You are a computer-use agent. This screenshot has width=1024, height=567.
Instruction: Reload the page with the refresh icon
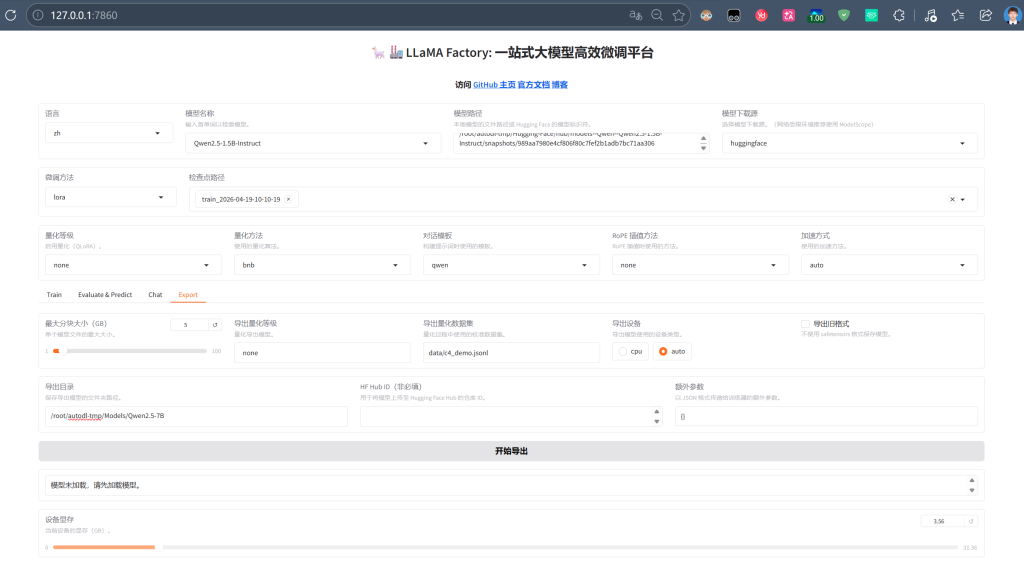point(10,15)
